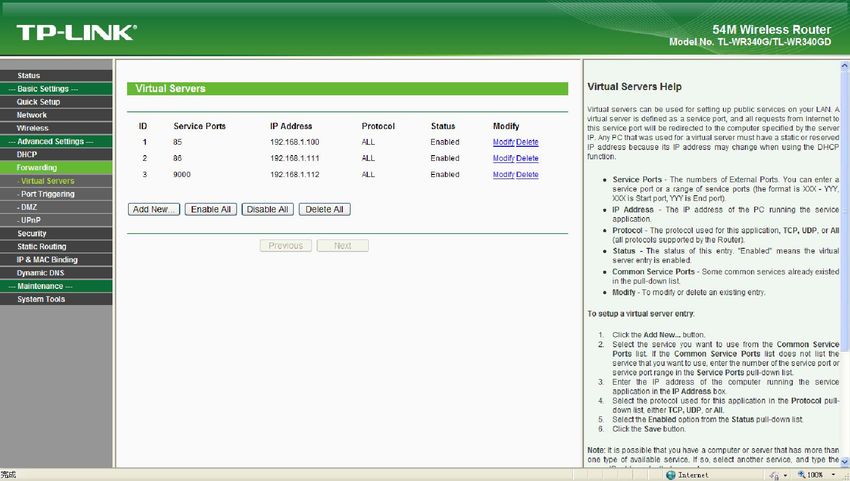The width and height of the screenshot is (850, 481).
Task: Click the Add New... button
Action: 154,209
